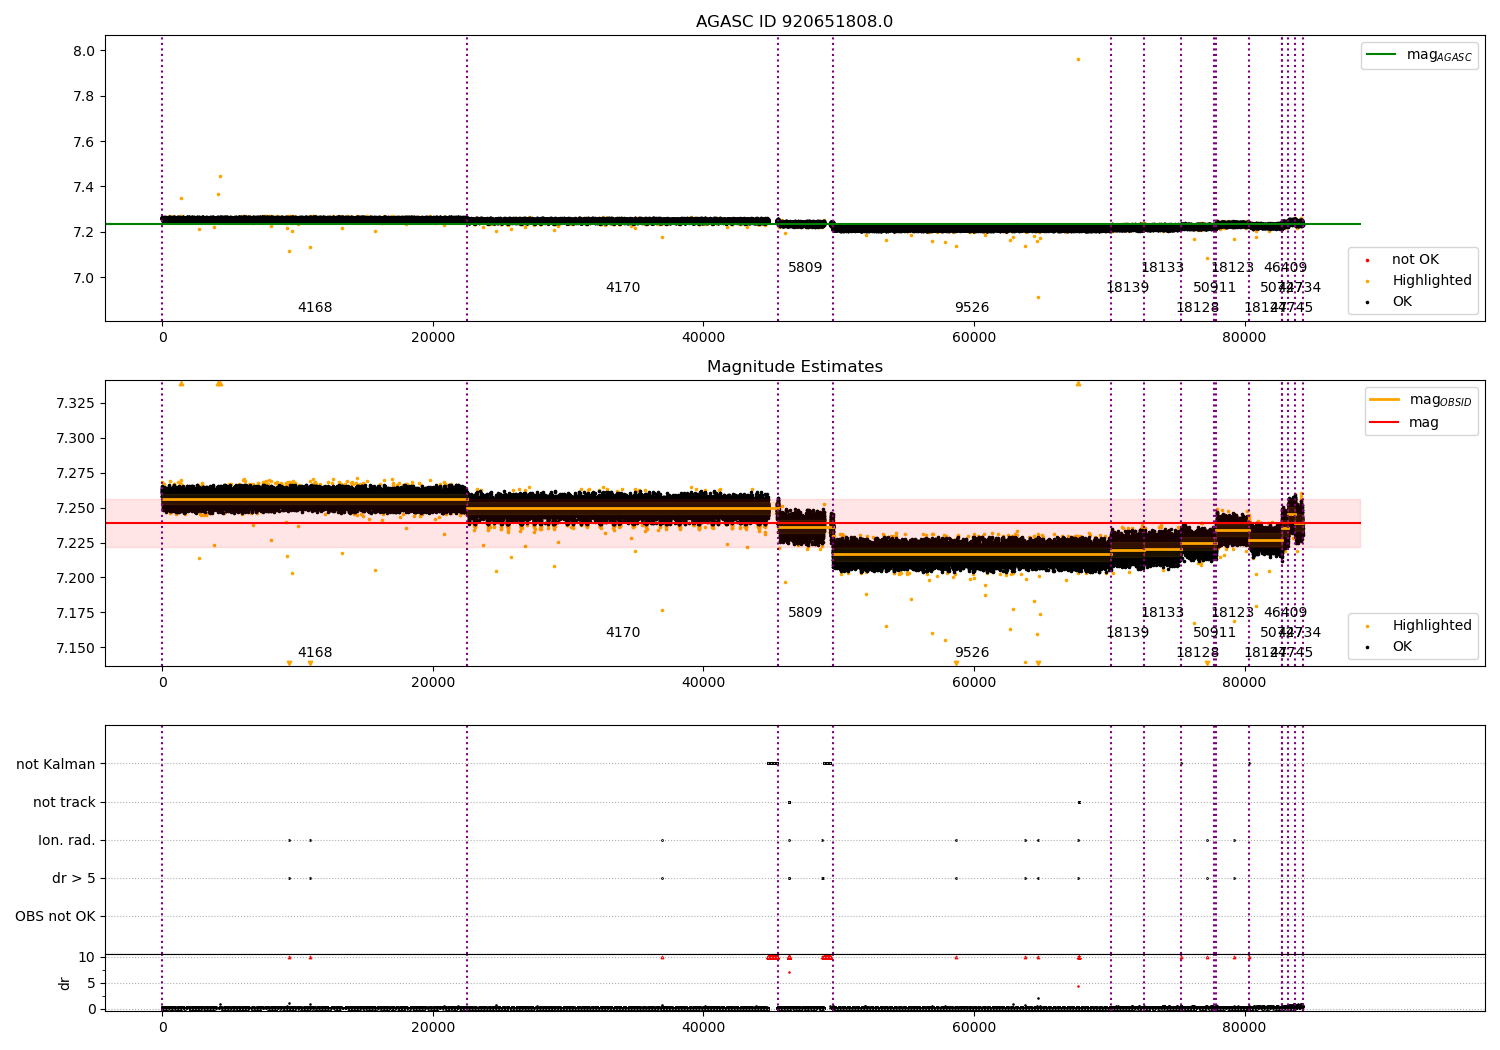This screenshot has height=1050, width=1500.
Task: Click the '7.325' tick on middle plot
Action: 76,403
